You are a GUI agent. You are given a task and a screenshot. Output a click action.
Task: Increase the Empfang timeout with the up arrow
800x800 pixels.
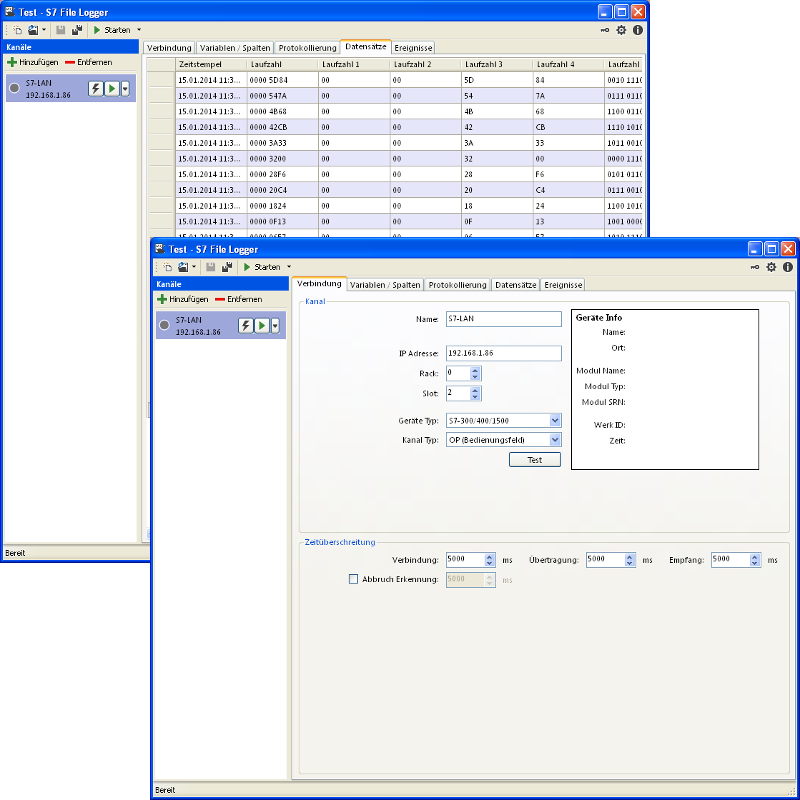pyautogui.click(x=755, y=557)
